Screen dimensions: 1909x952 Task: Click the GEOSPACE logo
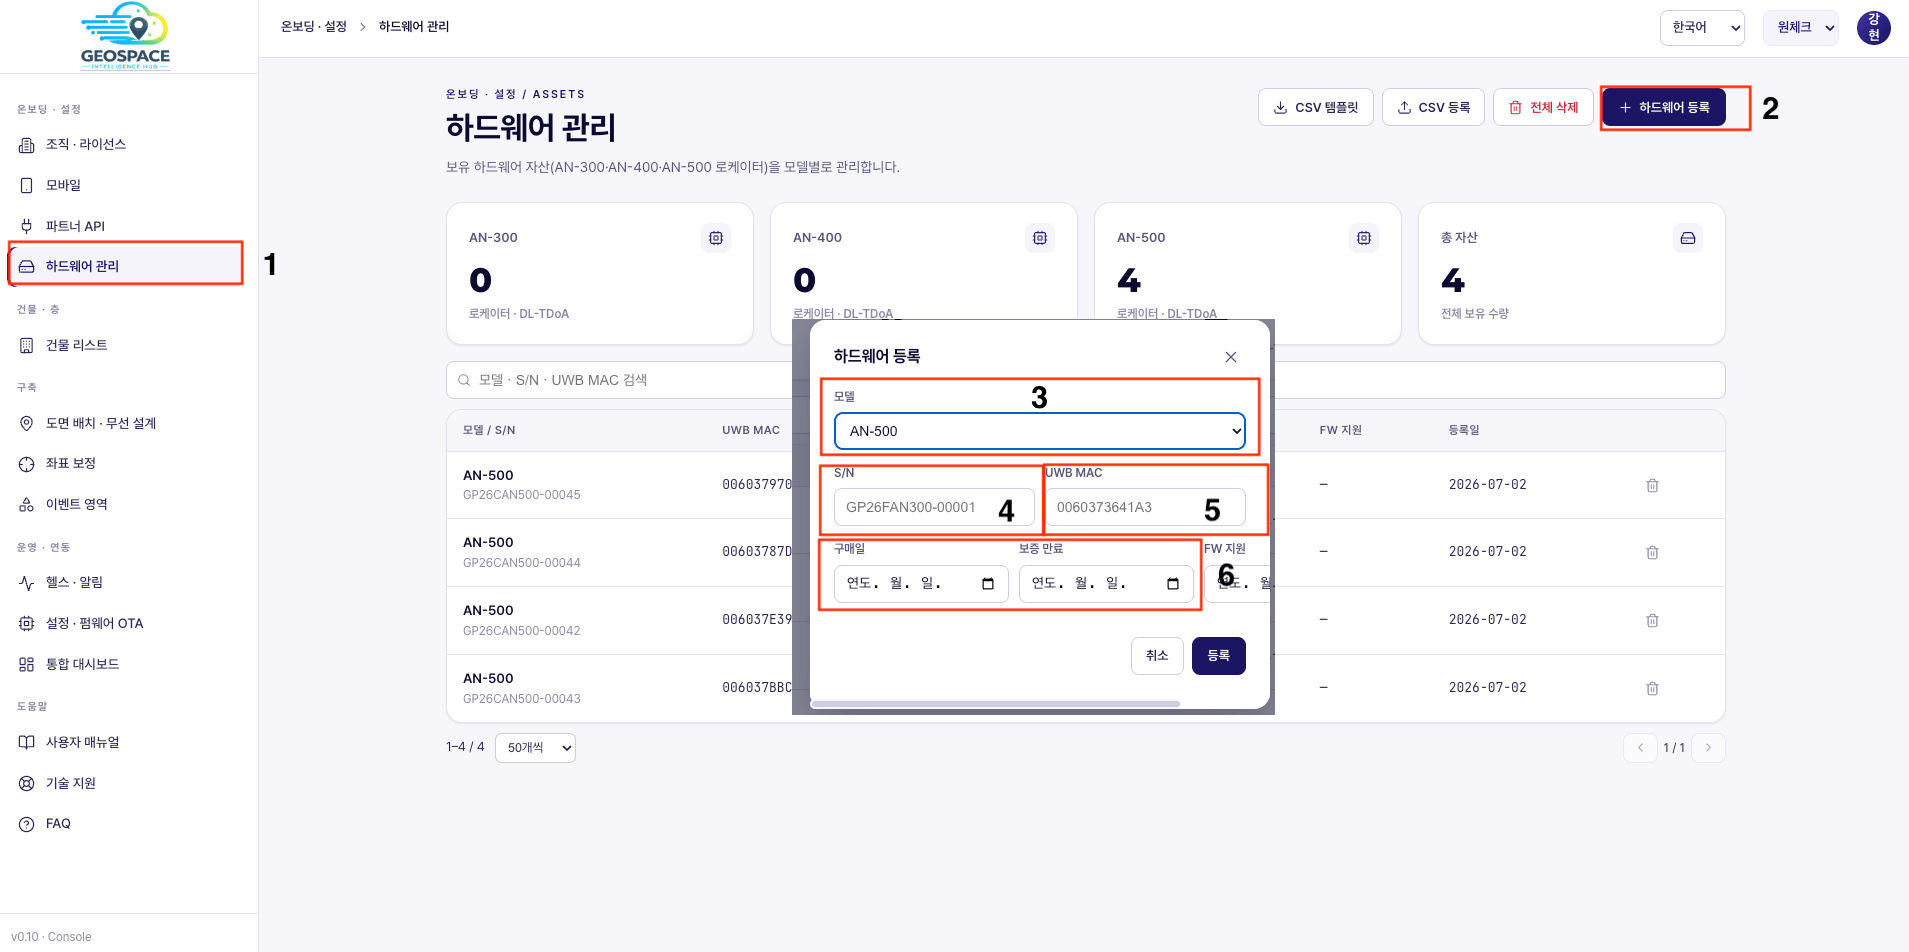[125, 36]
